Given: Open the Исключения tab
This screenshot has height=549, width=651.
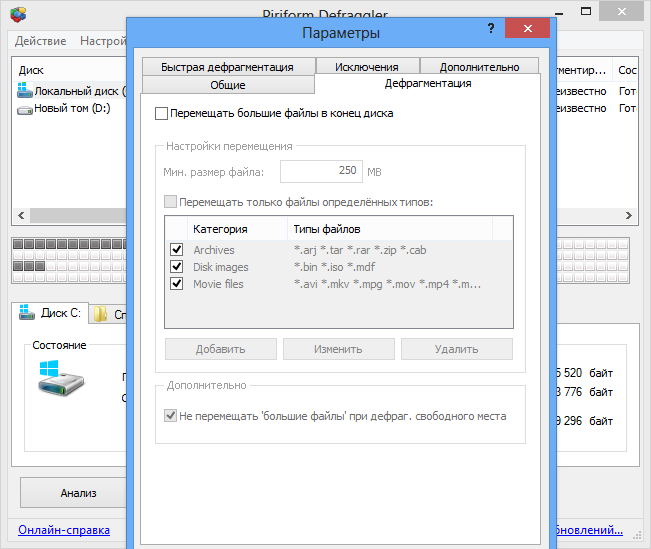Looking at the screenshot, I should (367, 66).
